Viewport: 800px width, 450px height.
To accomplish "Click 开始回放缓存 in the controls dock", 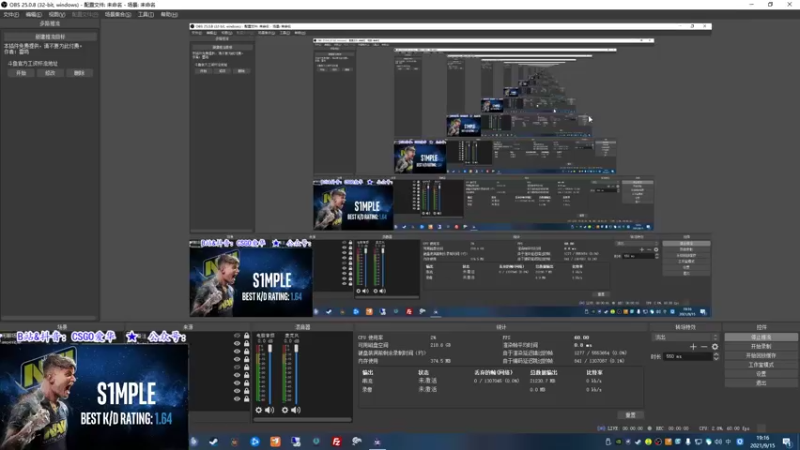I will pos(761,356).
